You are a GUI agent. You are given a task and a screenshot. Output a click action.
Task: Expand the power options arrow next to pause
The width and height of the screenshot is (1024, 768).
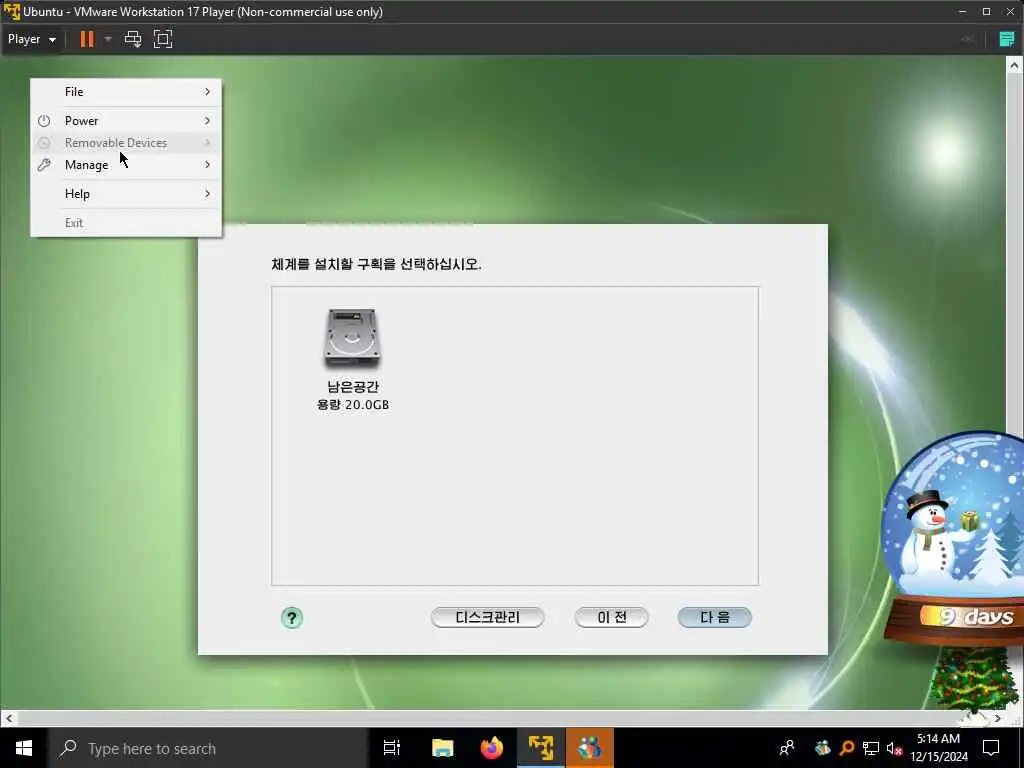click(108, 39)
